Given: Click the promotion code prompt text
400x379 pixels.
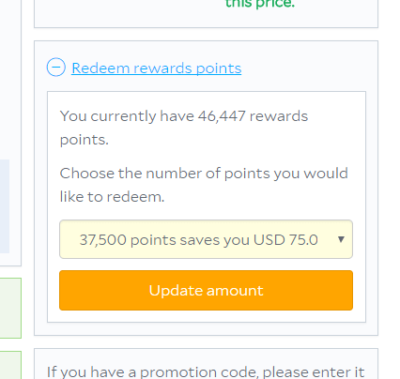Looking at the screenshot, I should [x=206, y=372].
